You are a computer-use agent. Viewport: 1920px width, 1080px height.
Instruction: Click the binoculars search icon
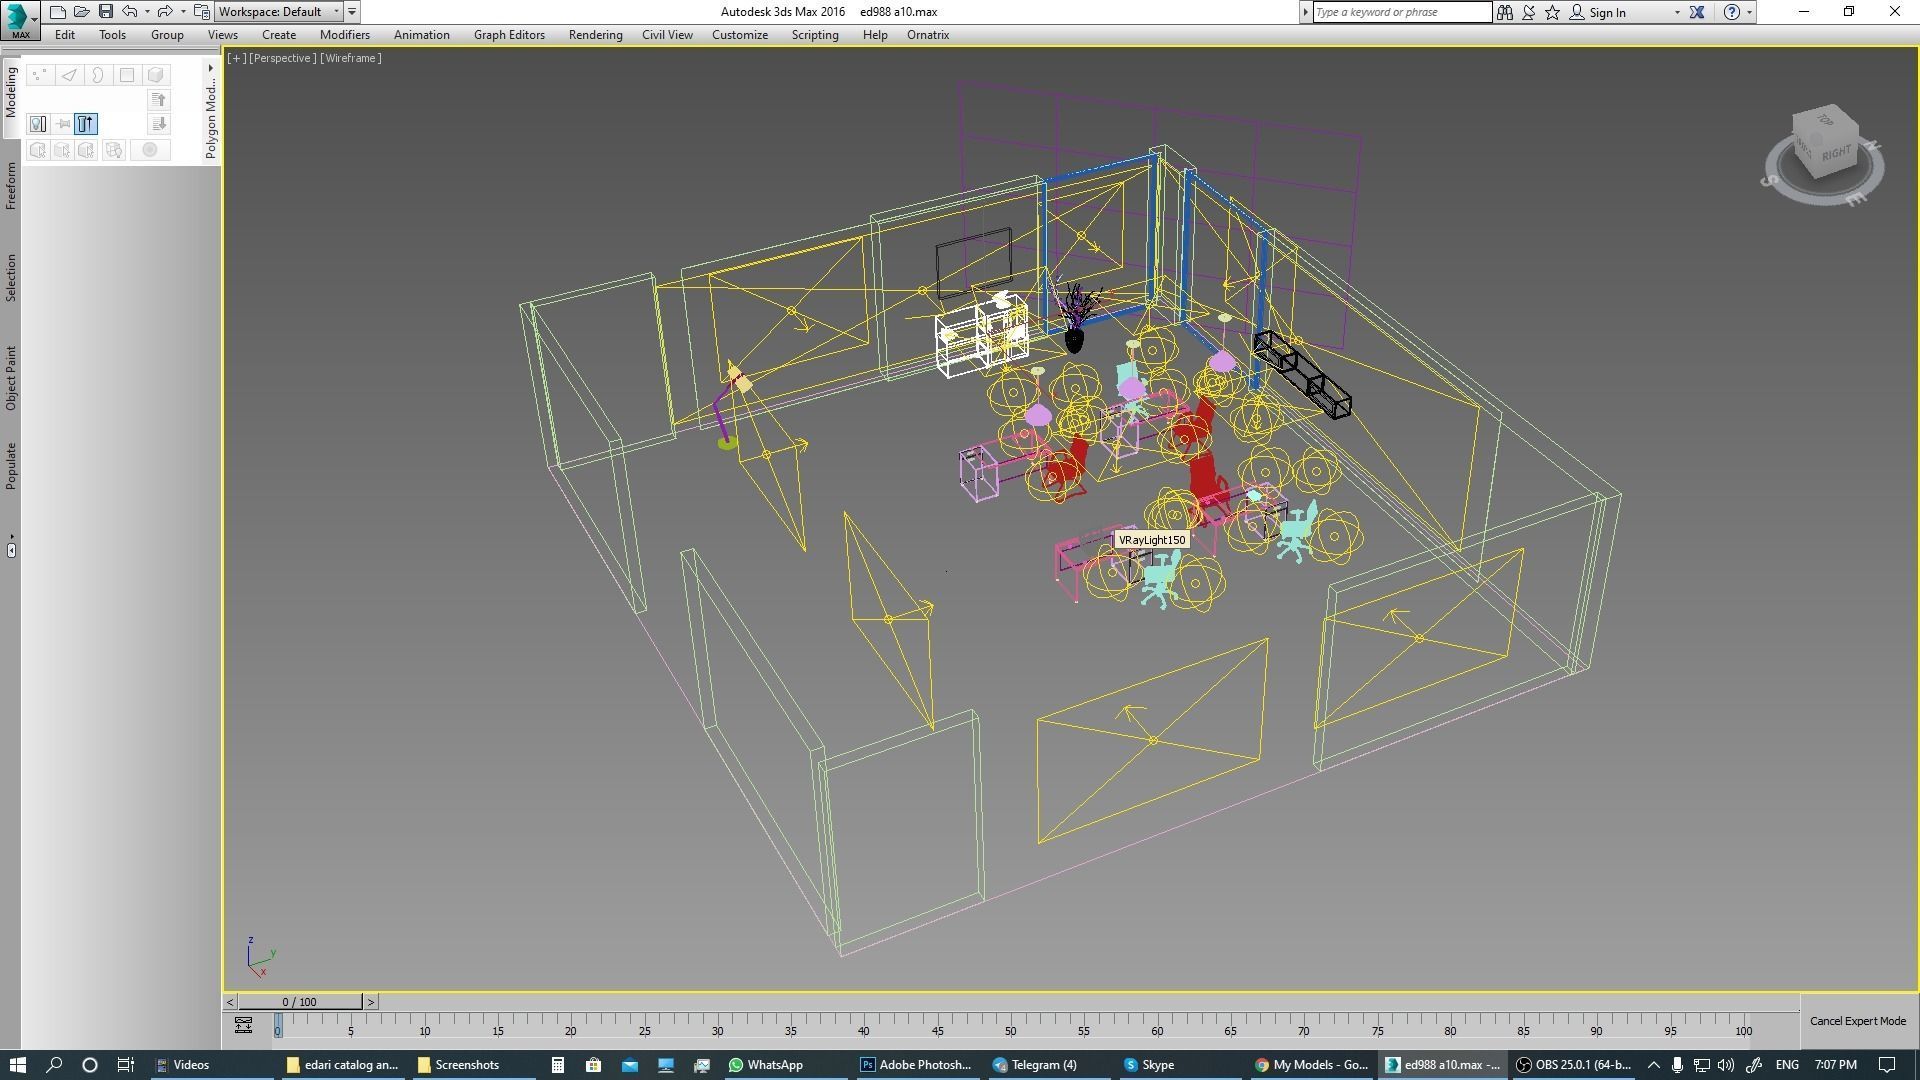pyautogui.click(x=1505, y=12)
